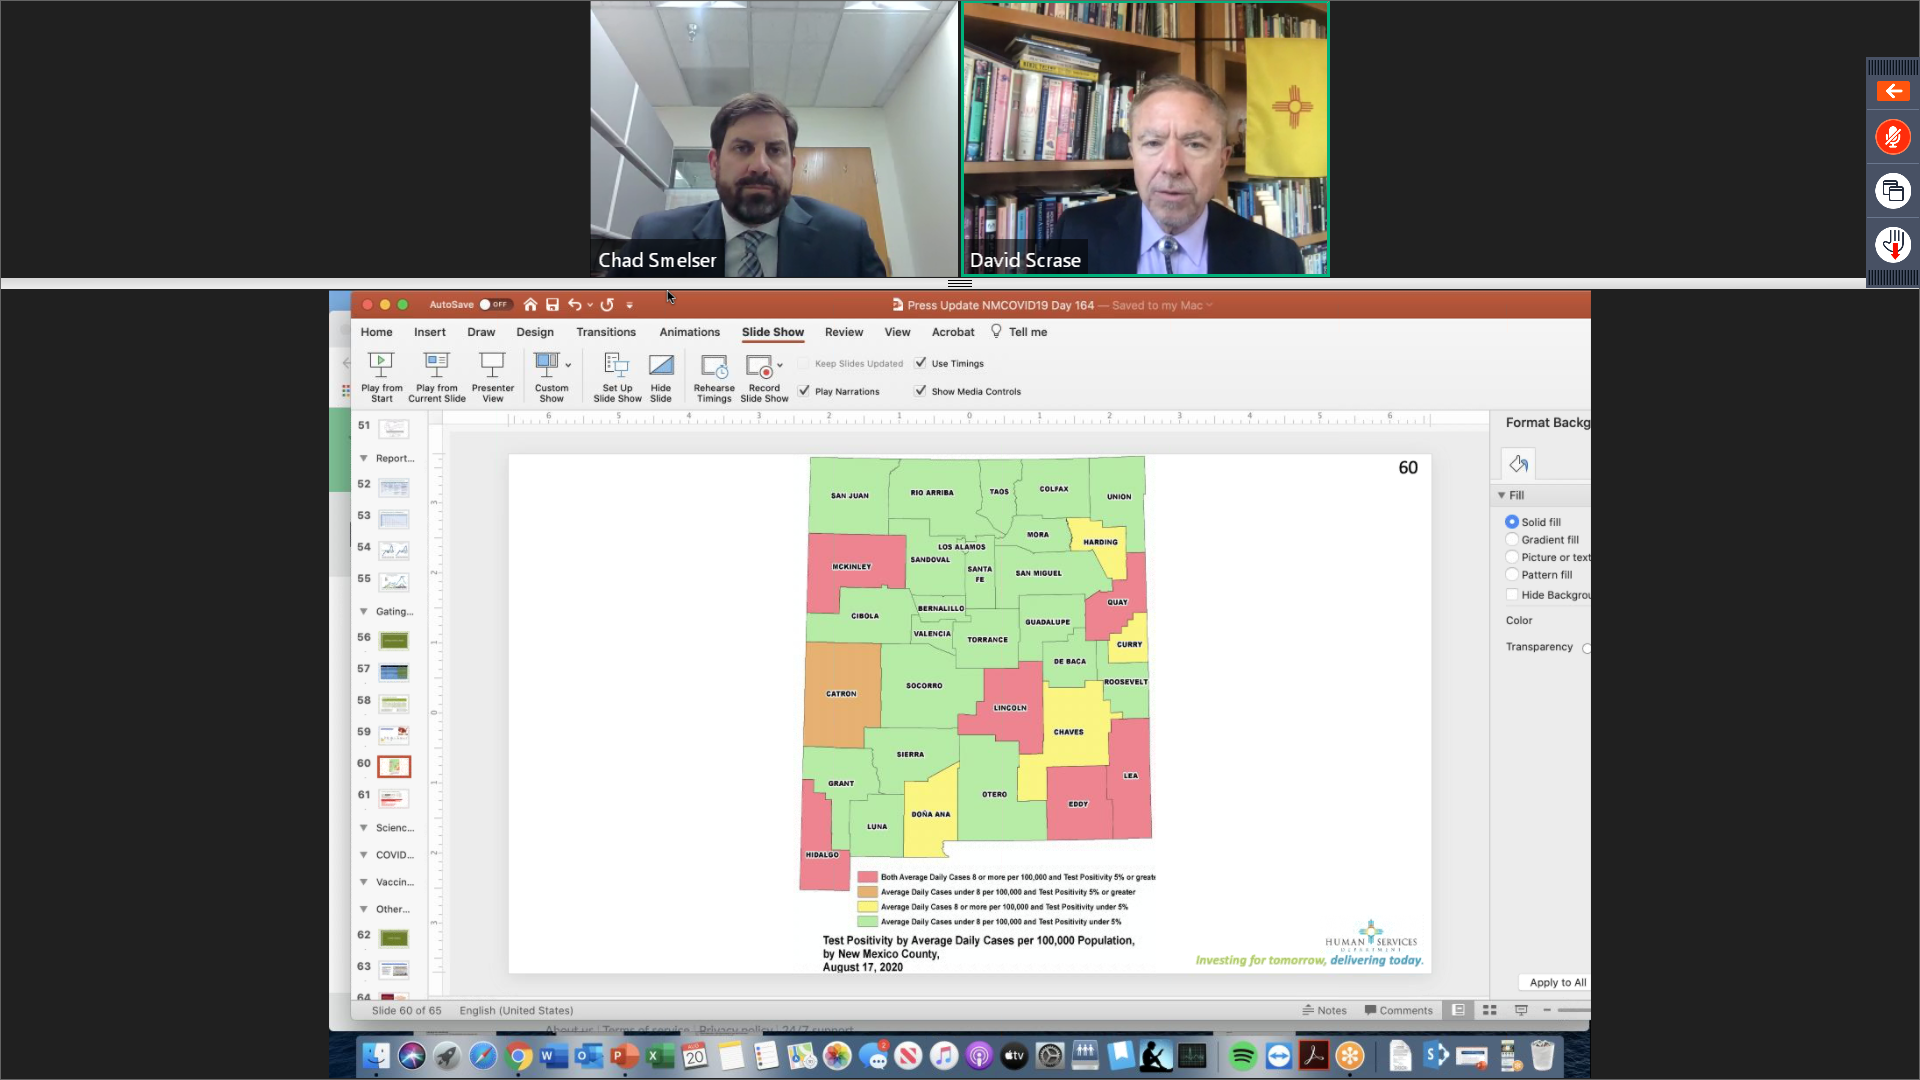Uncheck Show Media Controls
Viewport: 1920px width, 1080px height.
921,391
